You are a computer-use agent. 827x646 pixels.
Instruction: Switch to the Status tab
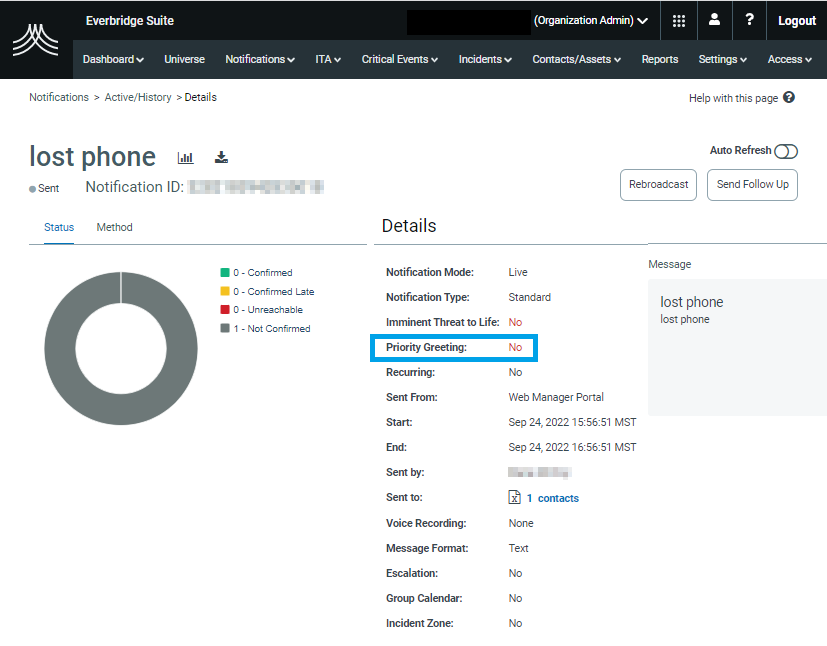coord(59,227)
